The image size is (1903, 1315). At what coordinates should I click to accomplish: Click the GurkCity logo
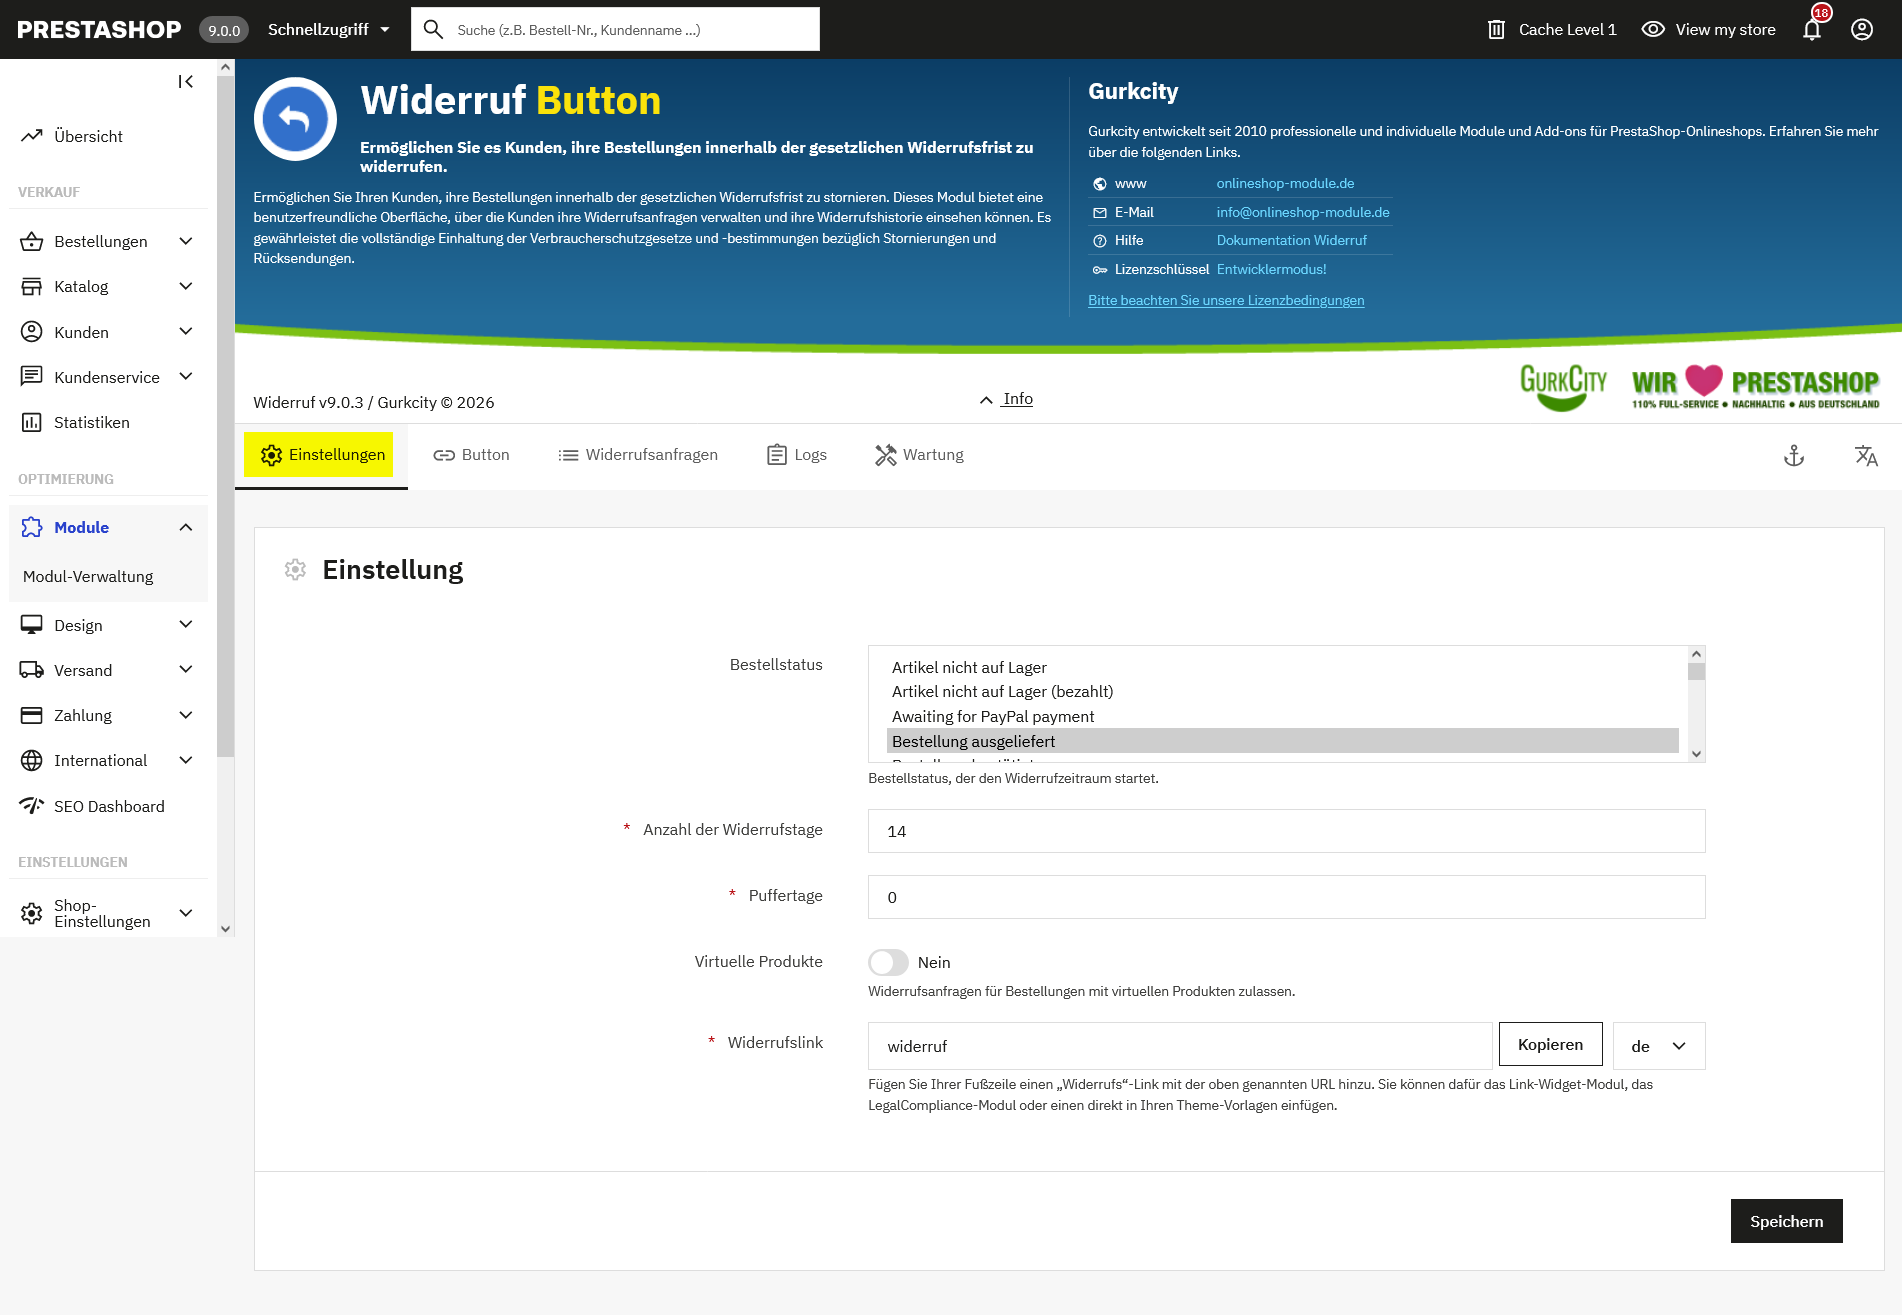tap(1563, 387)
